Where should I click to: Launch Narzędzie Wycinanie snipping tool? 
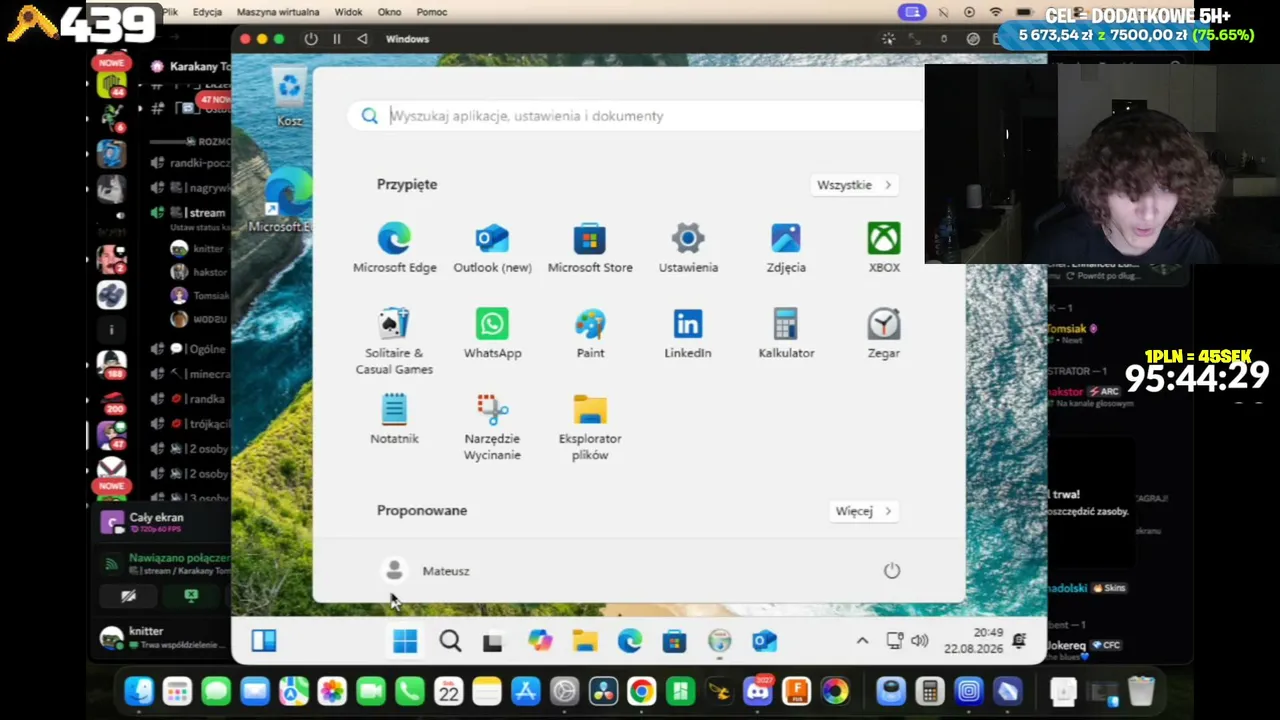(492, 427)
